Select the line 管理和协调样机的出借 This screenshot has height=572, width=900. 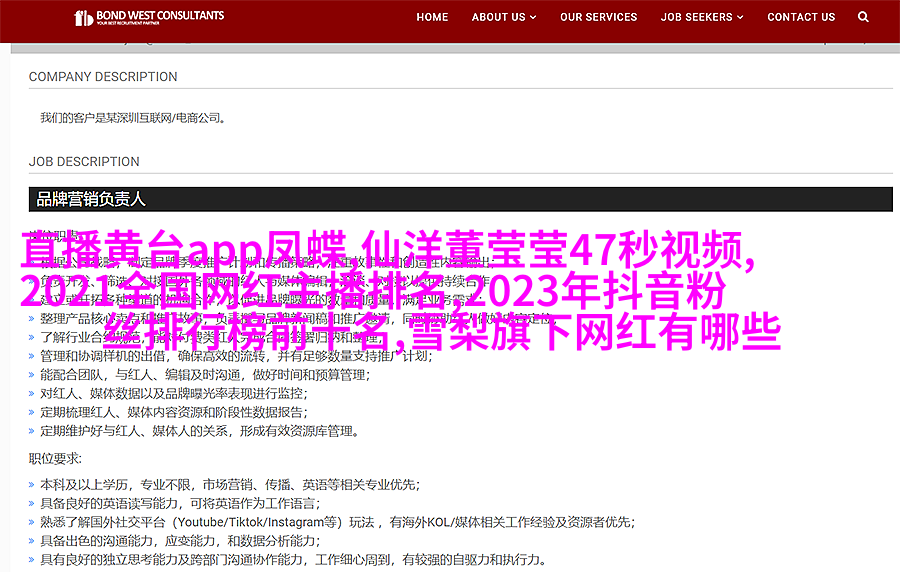[x=236, y=356]
